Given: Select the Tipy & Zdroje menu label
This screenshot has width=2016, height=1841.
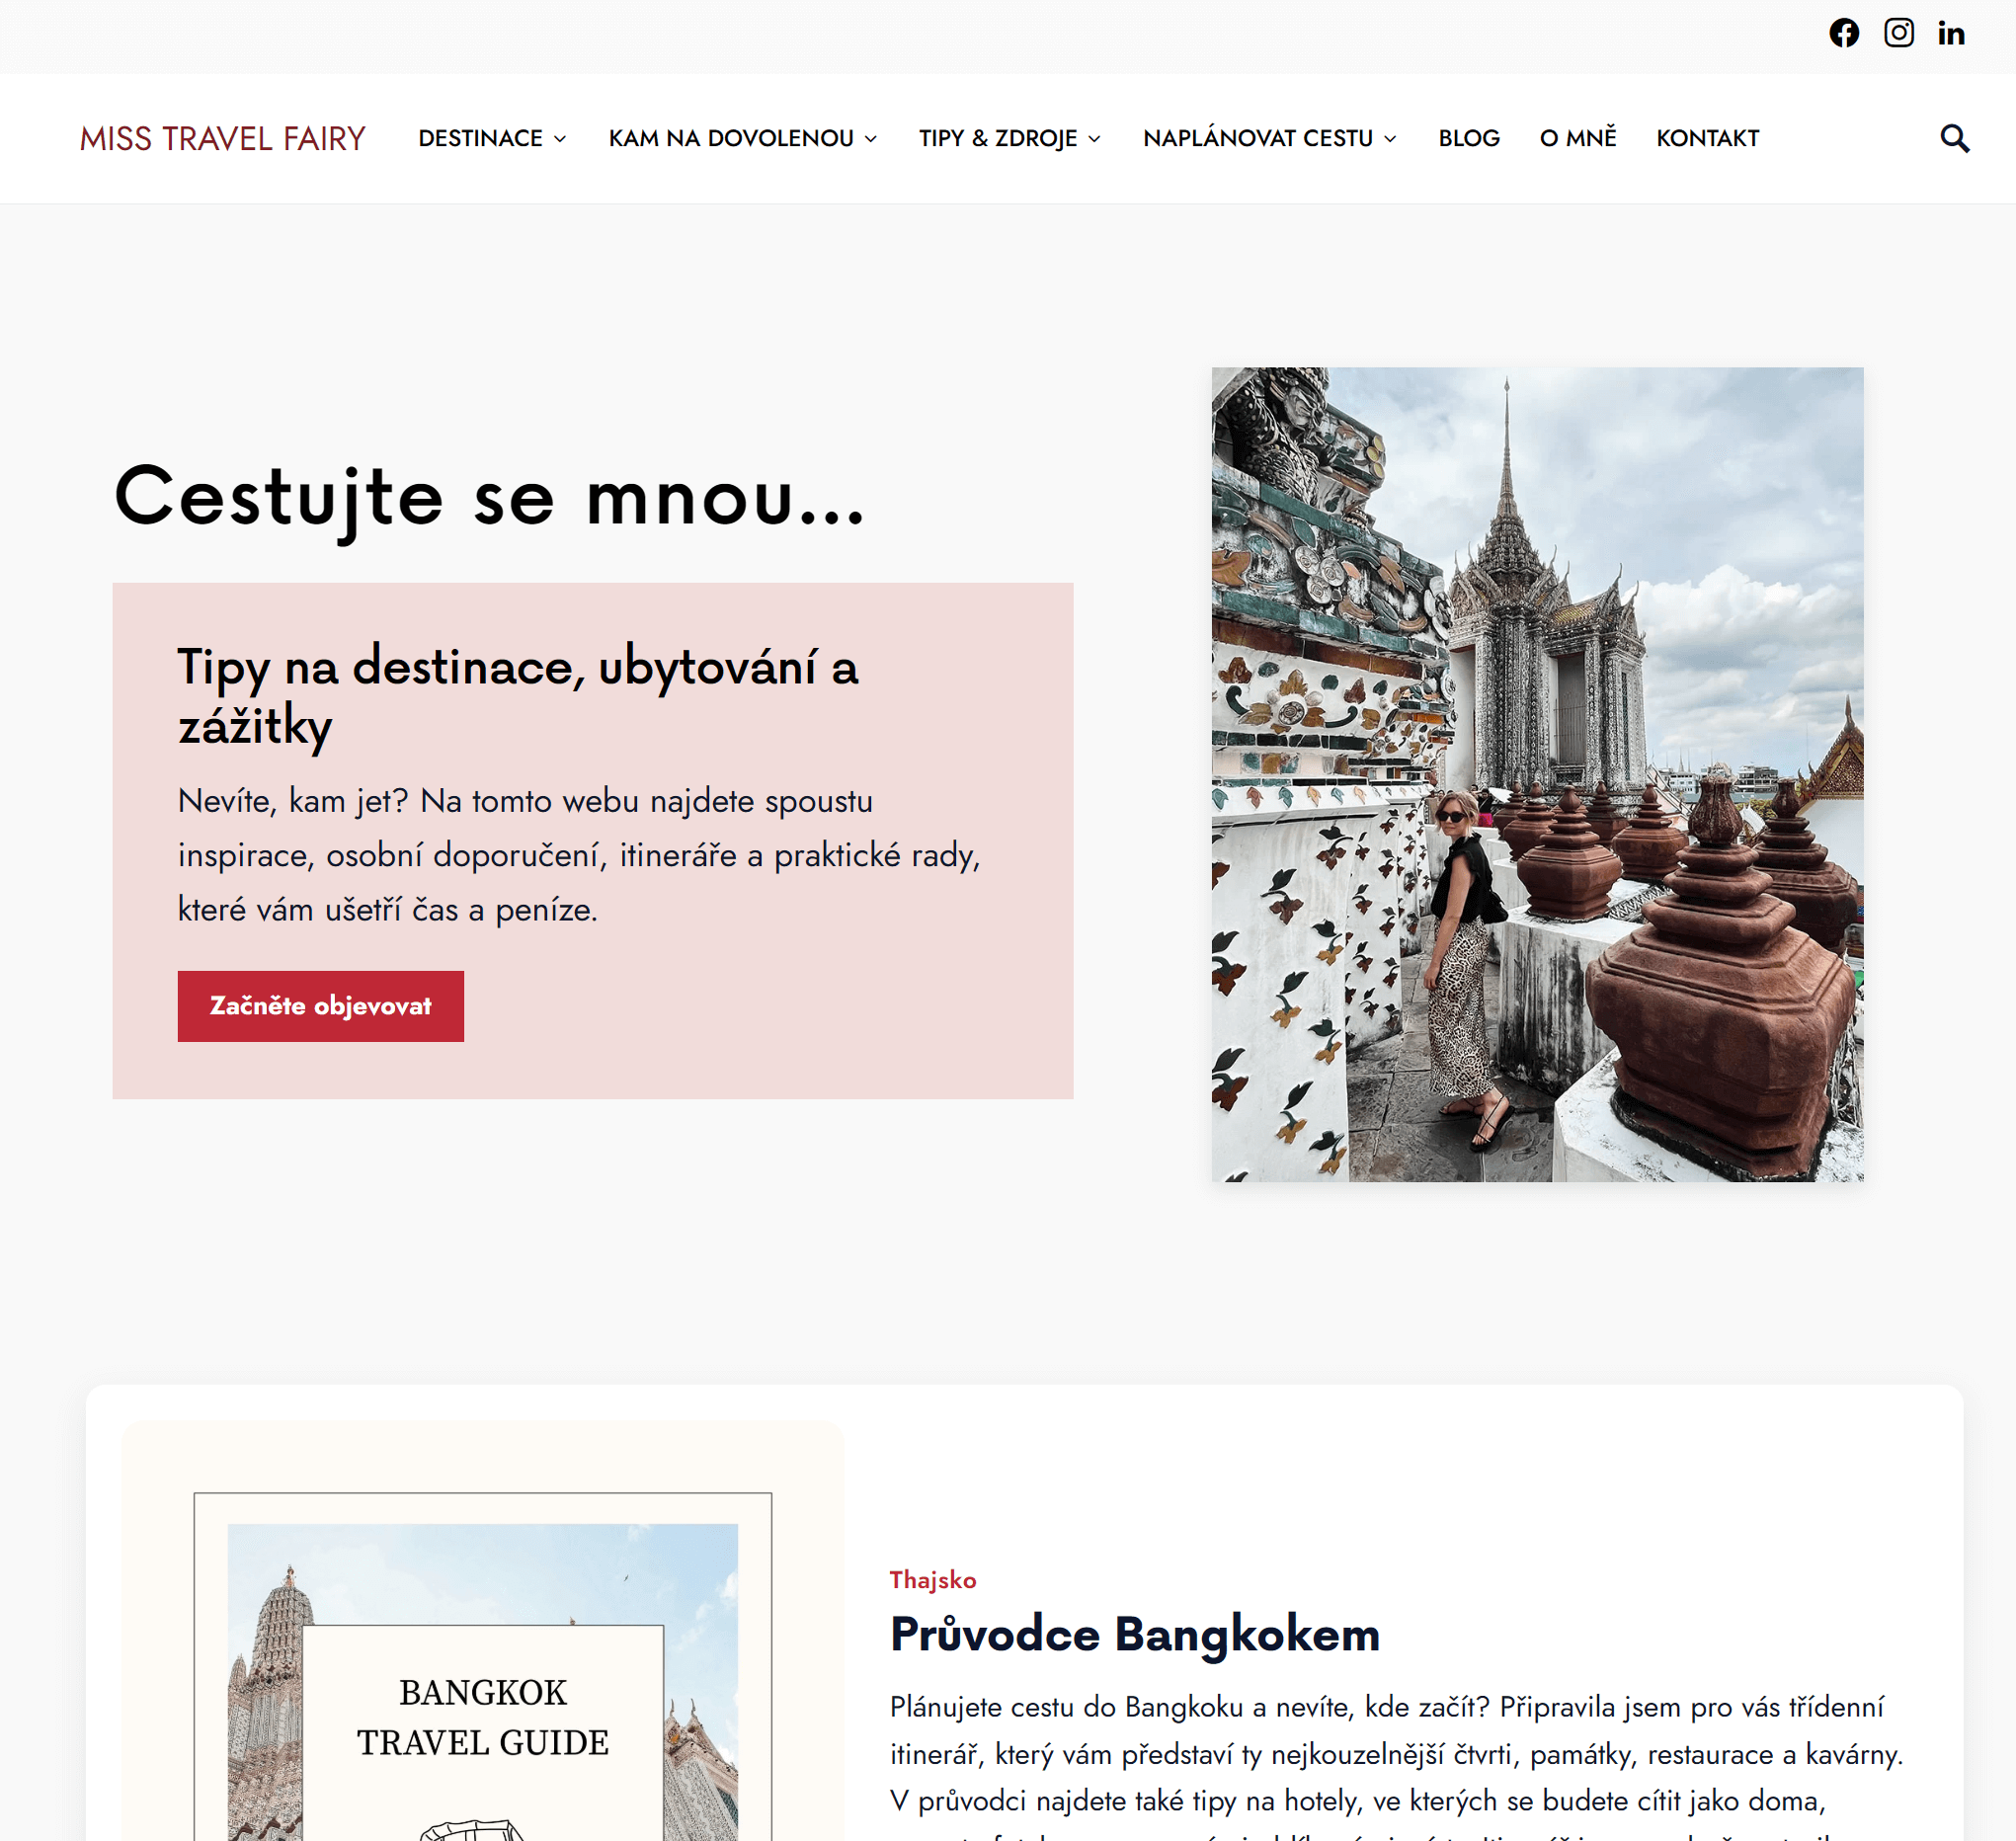Looking at the screenshot, I should (998, 138).
